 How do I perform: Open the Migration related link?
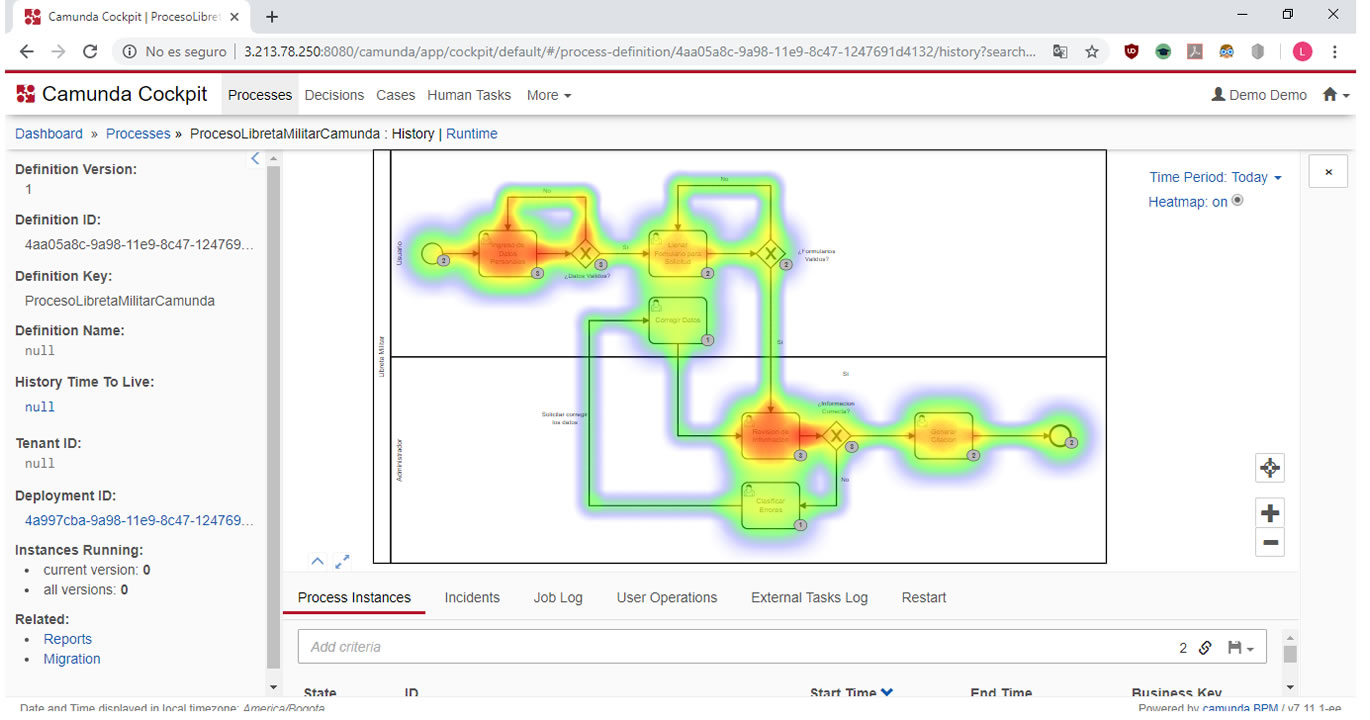(72, 659)
